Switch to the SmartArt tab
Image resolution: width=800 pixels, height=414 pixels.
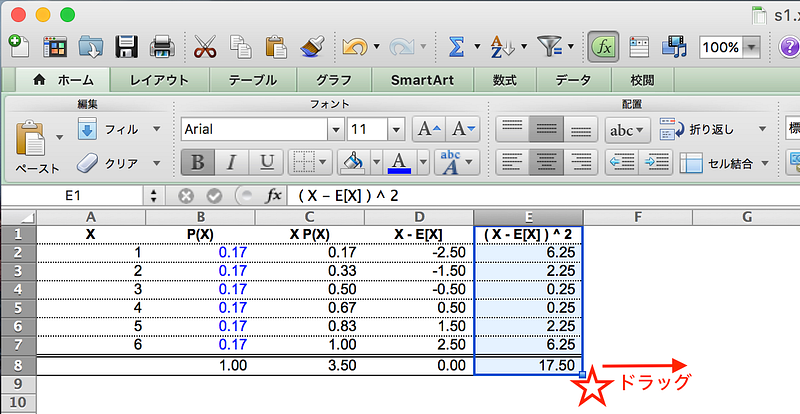coord(422,80)
